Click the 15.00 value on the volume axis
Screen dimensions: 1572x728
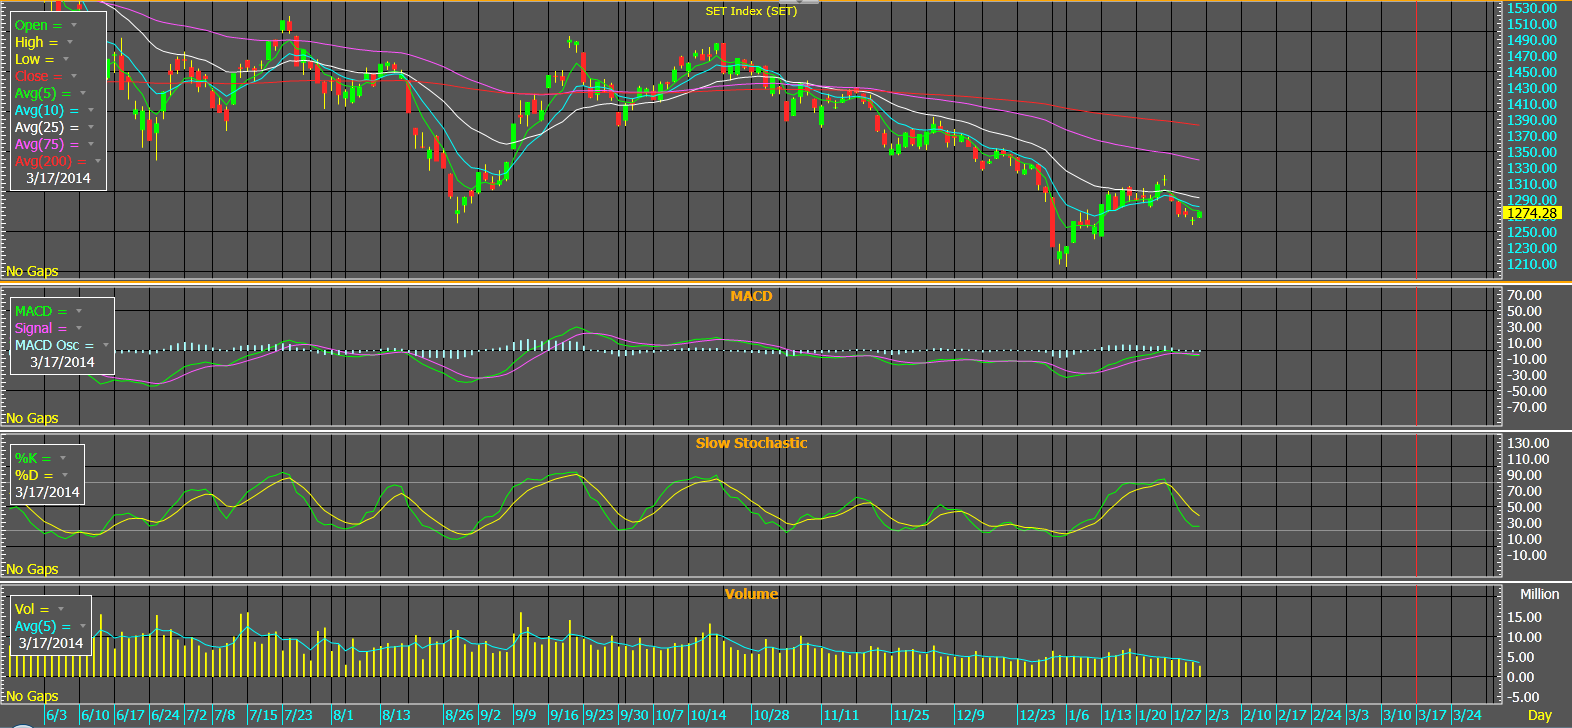tap(1526, 617)
